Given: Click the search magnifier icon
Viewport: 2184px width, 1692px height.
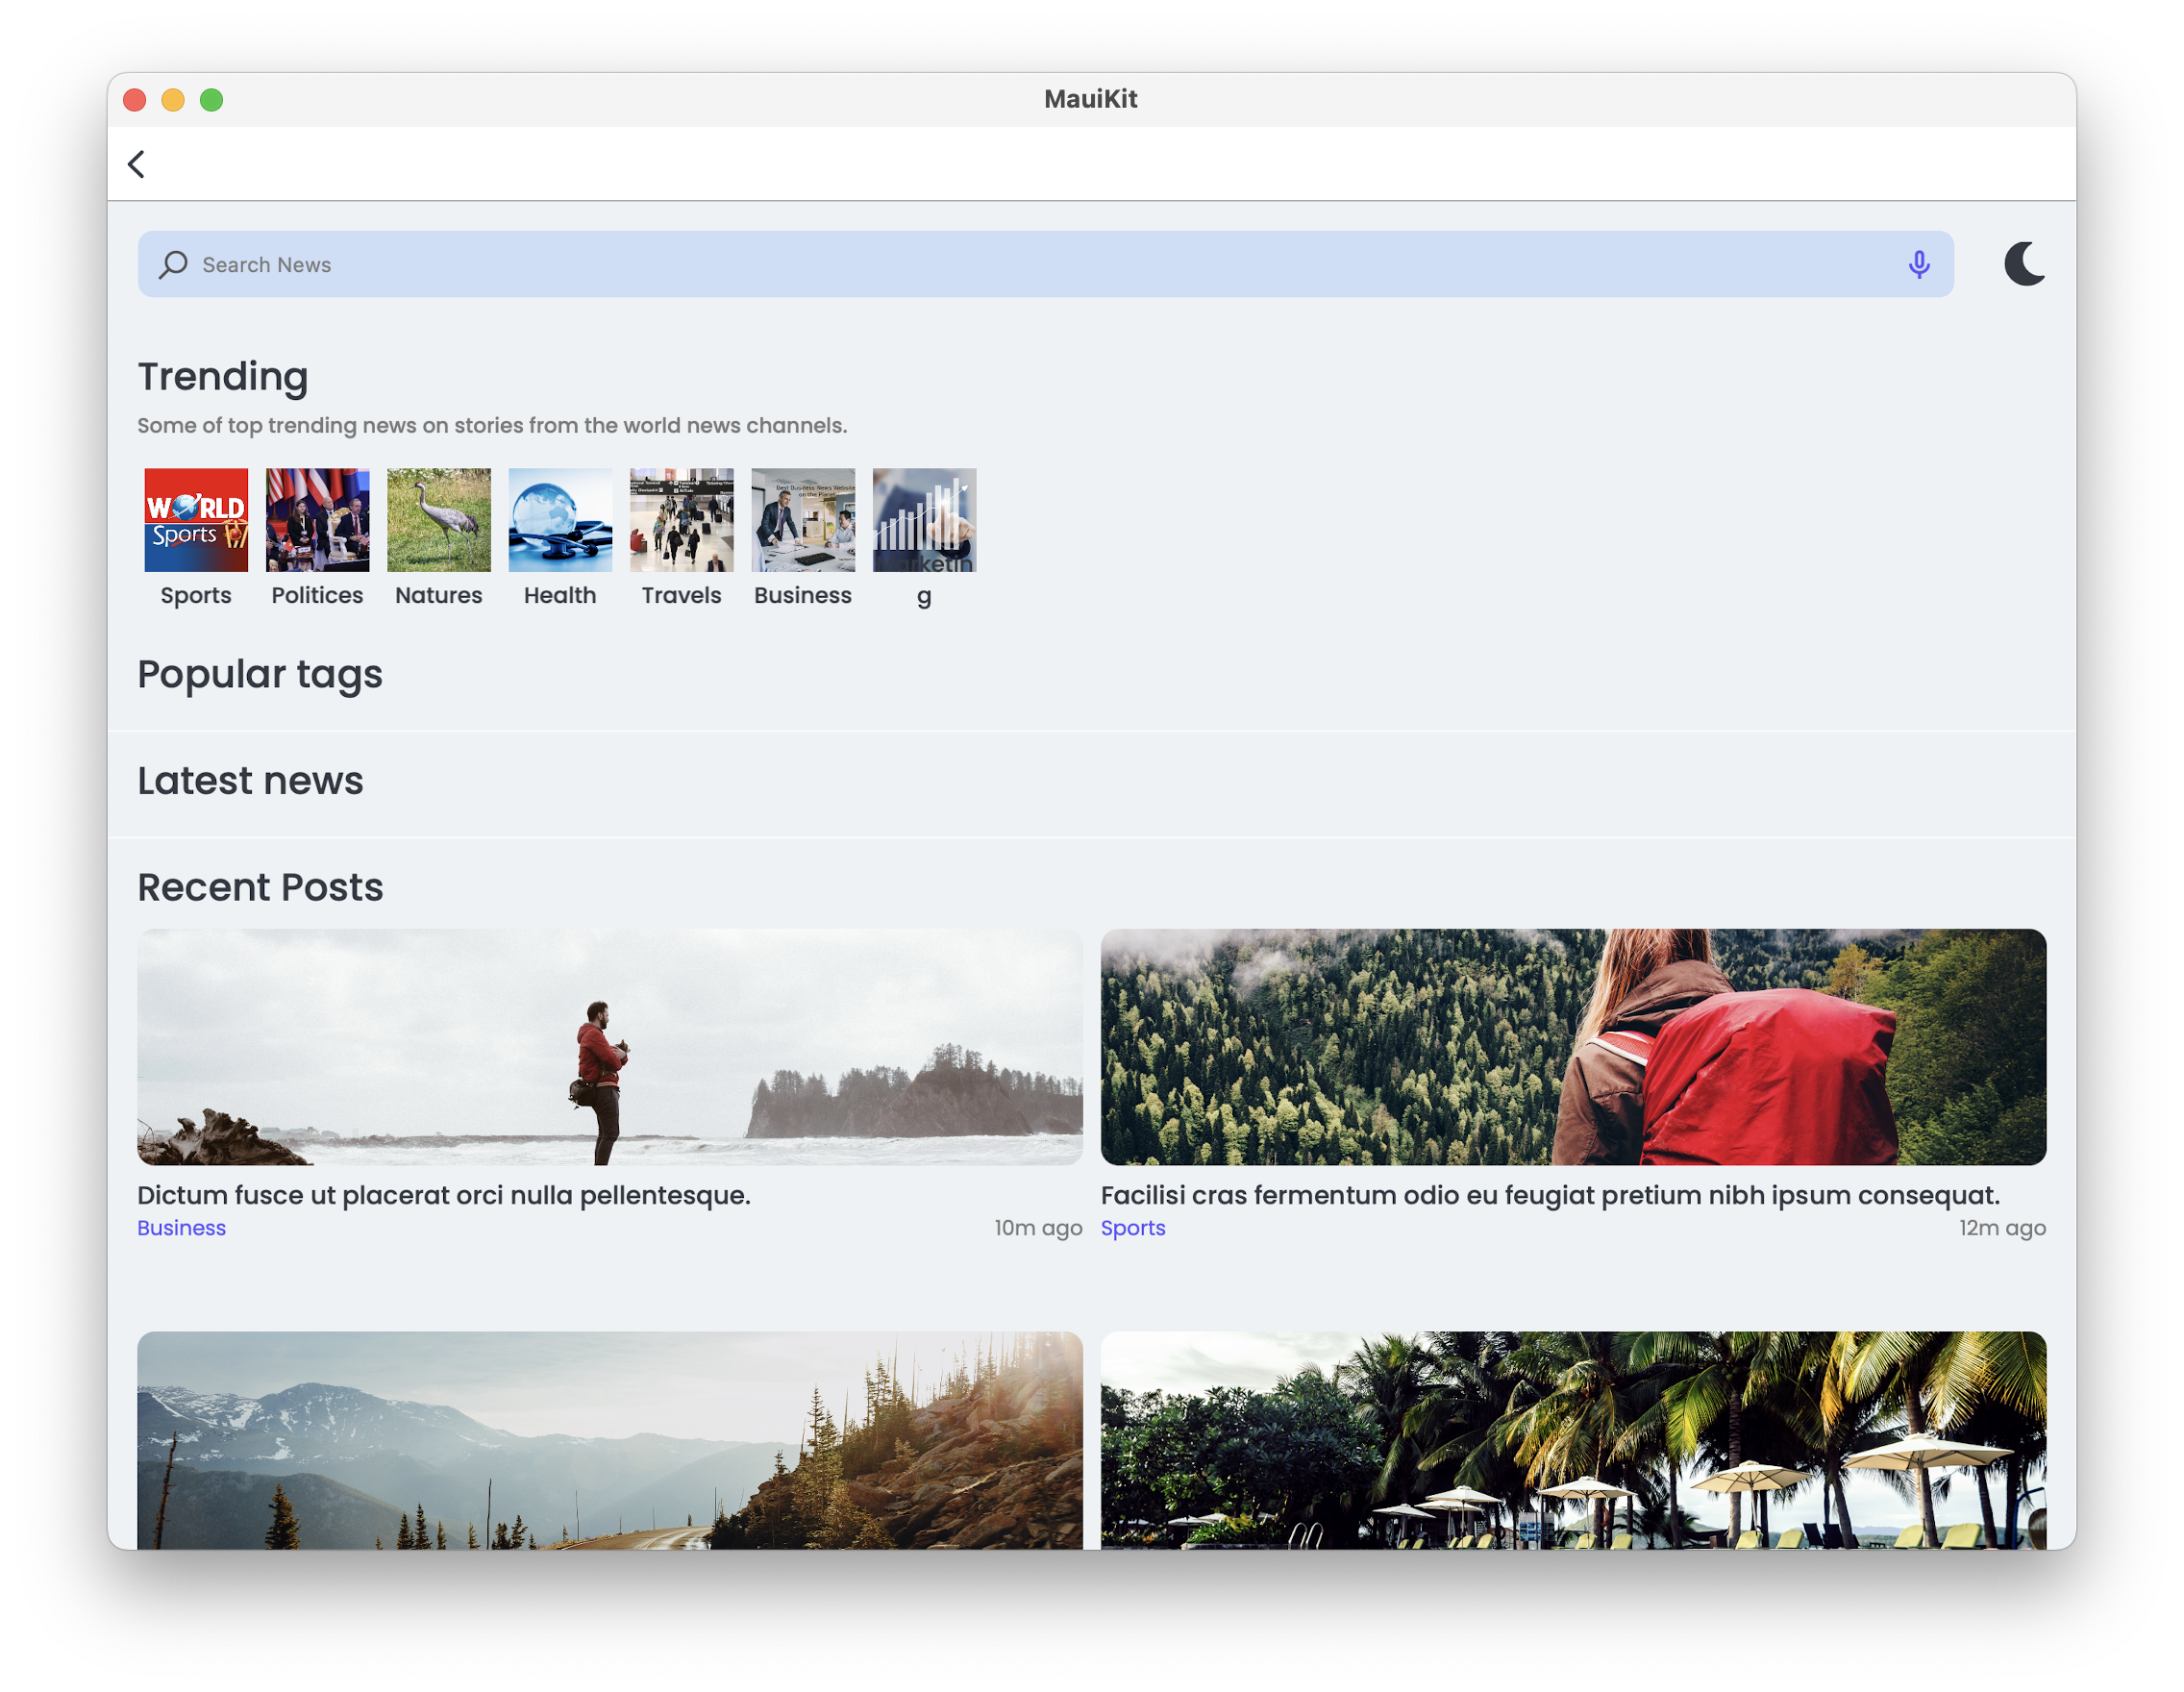Looking at the screenshot, I should (174, 264).
